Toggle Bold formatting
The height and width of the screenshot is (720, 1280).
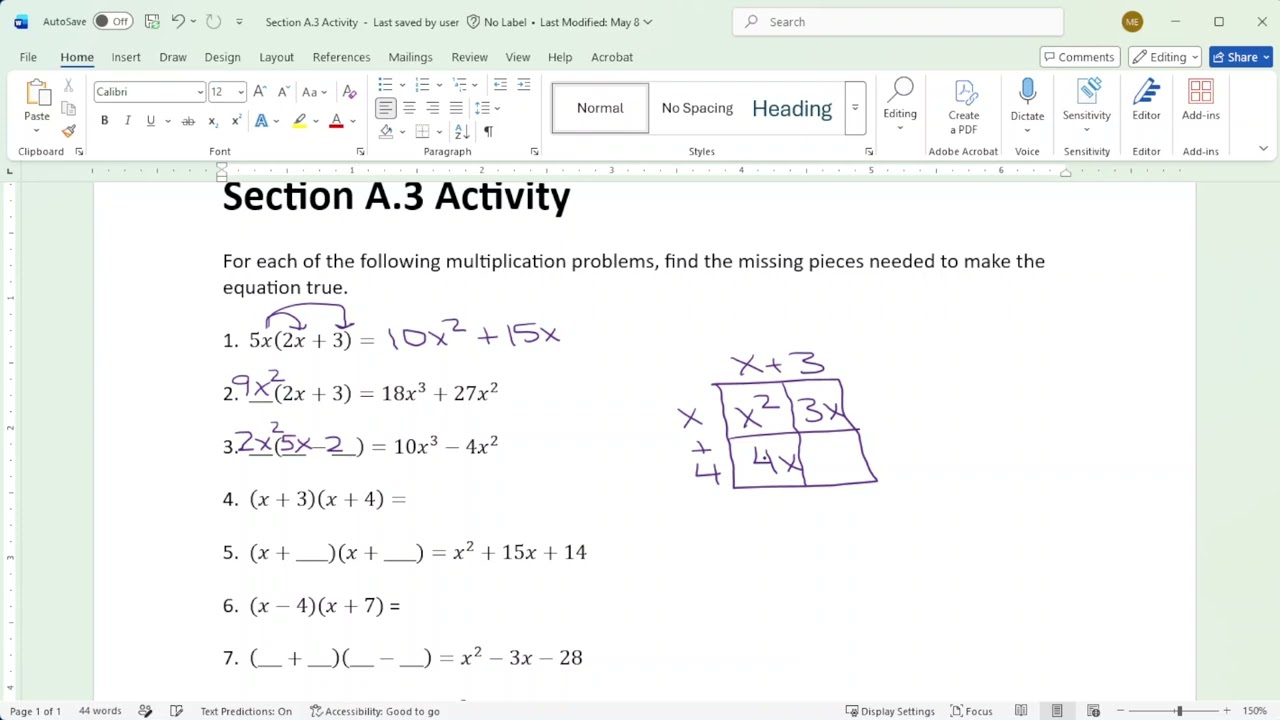[104, 121]
